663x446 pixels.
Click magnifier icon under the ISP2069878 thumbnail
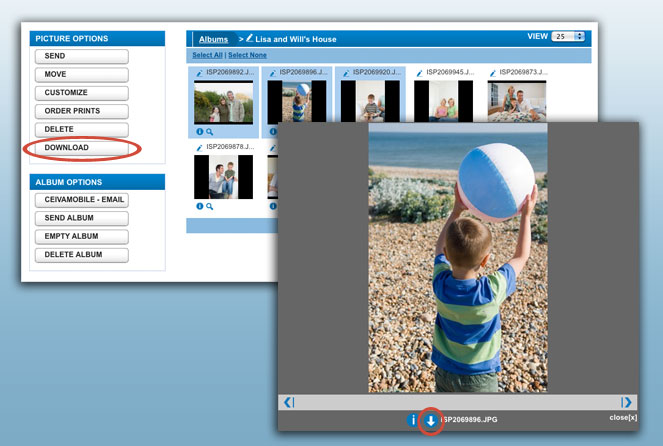209,206
